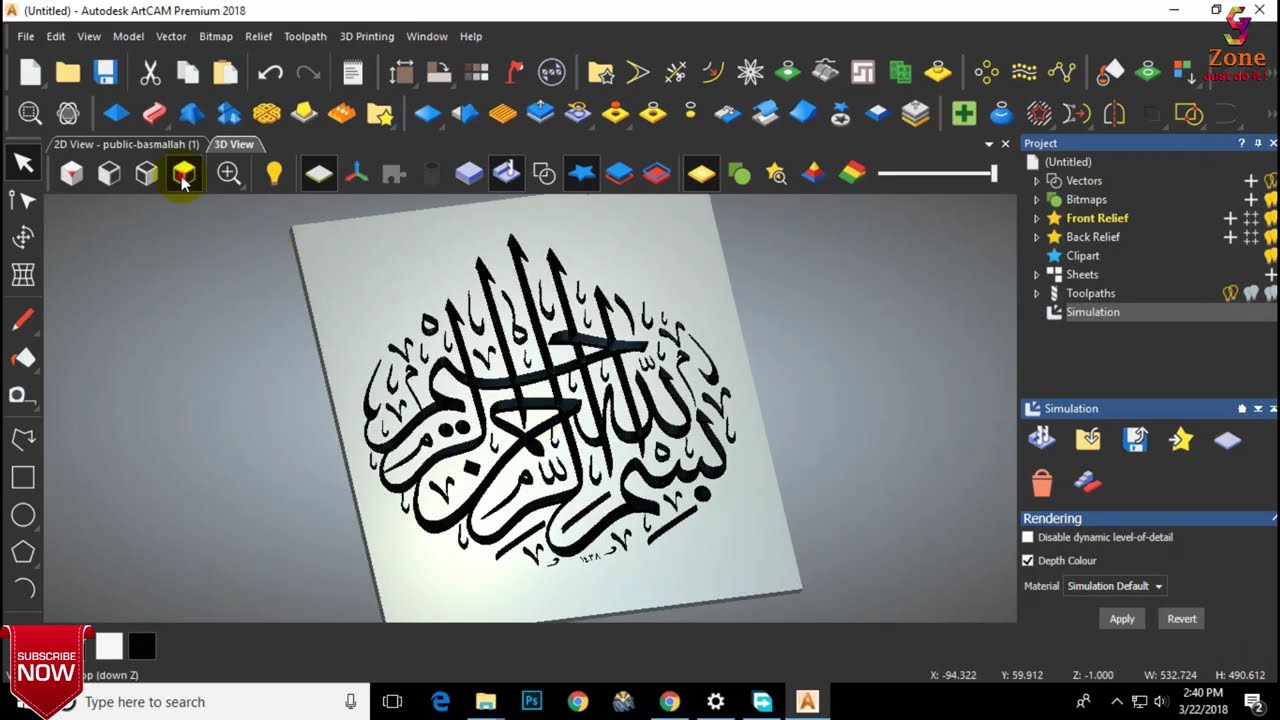Select the isometric yellow cube view icon

click(x=184, y=174)
